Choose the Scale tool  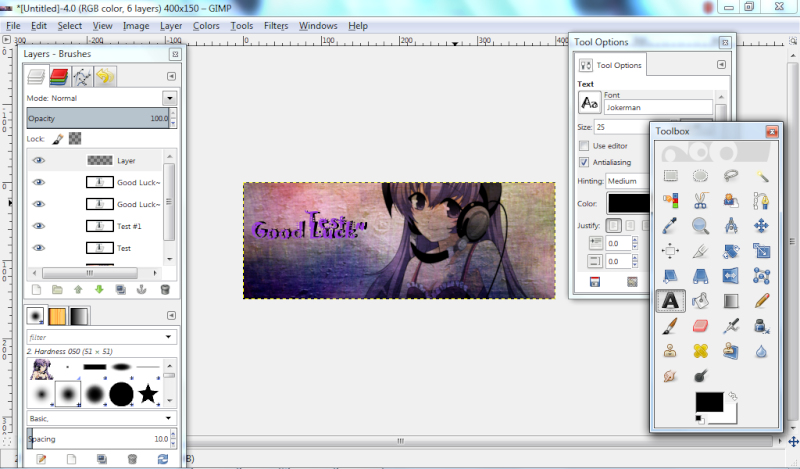tap(761, 251)
